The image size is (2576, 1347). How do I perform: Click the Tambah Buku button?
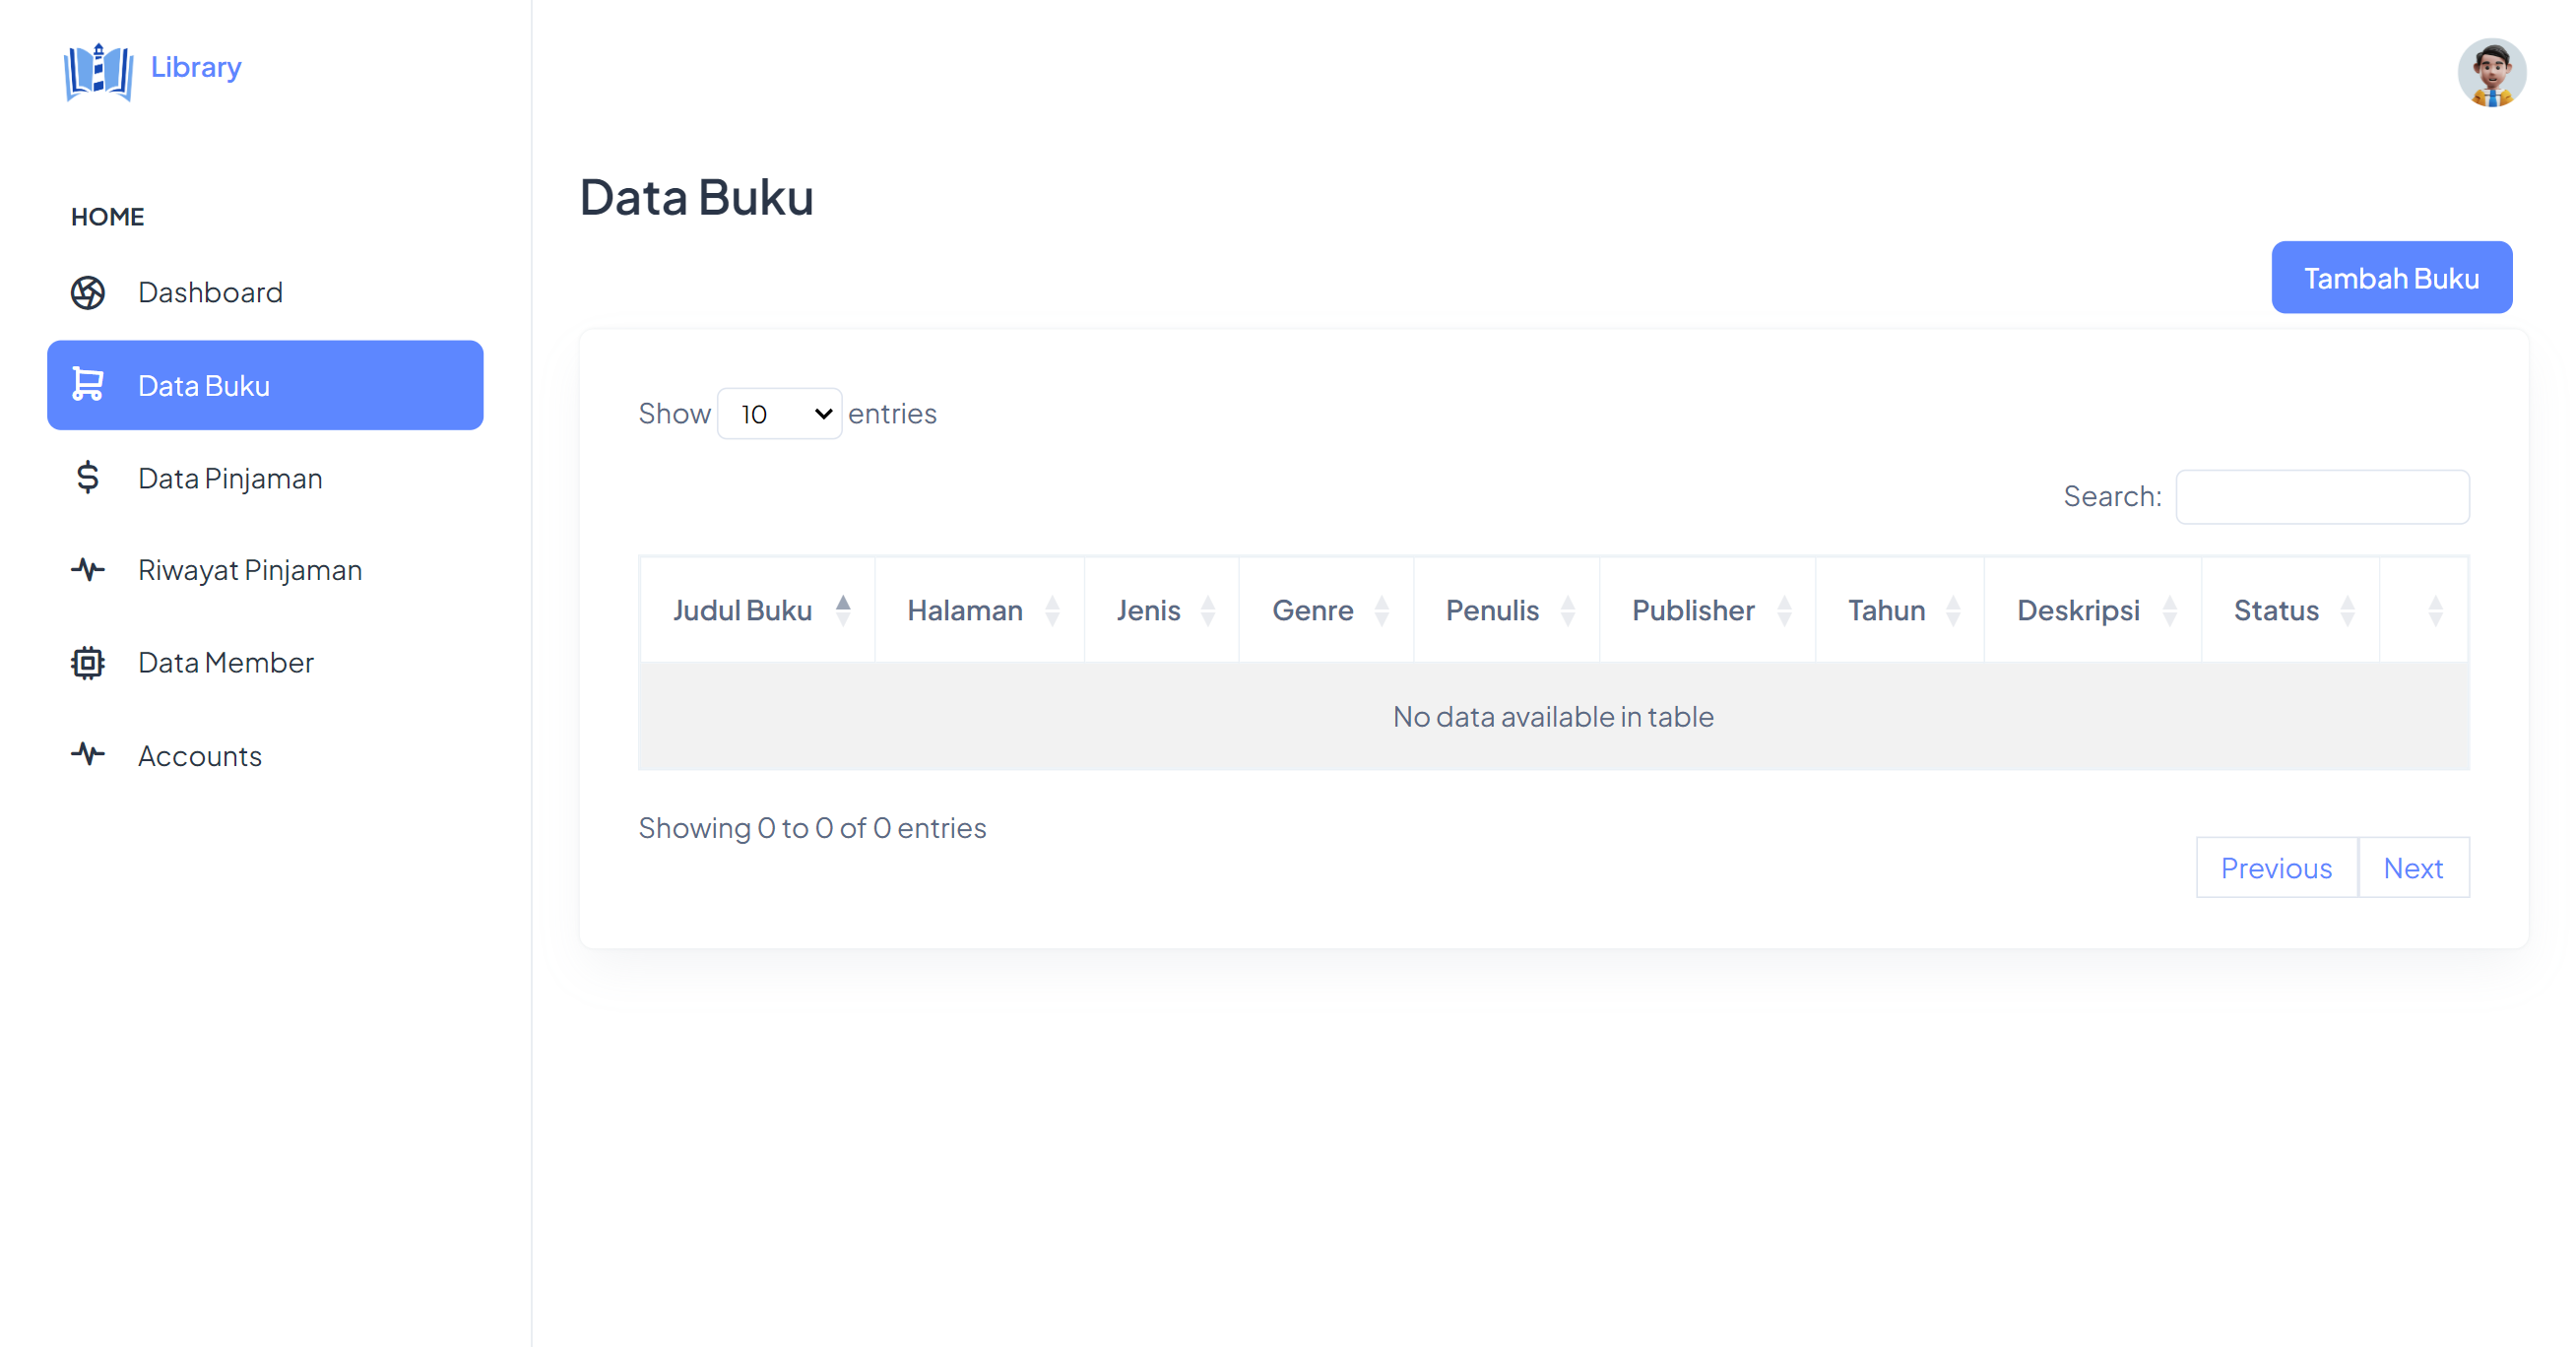tap(2391, 277)
